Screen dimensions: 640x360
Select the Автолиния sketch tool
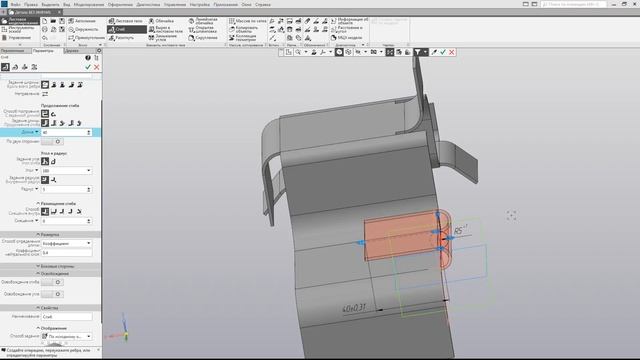[82, 21]
